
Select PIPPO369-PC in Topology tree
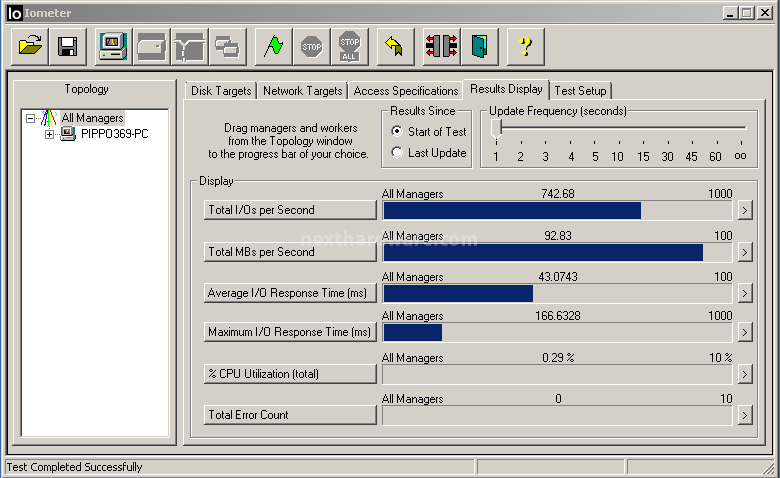(114, 134)
